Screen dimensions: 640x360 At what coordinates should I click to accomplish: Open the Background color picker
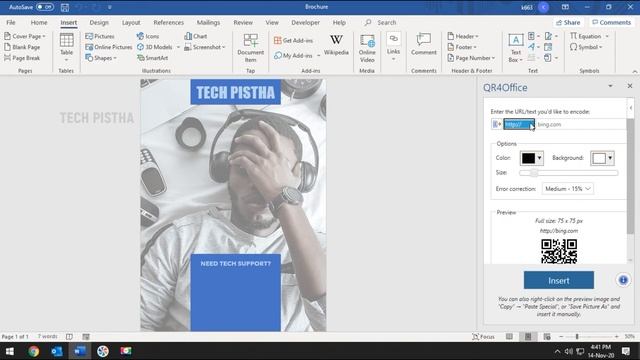[x=602, y=158]
